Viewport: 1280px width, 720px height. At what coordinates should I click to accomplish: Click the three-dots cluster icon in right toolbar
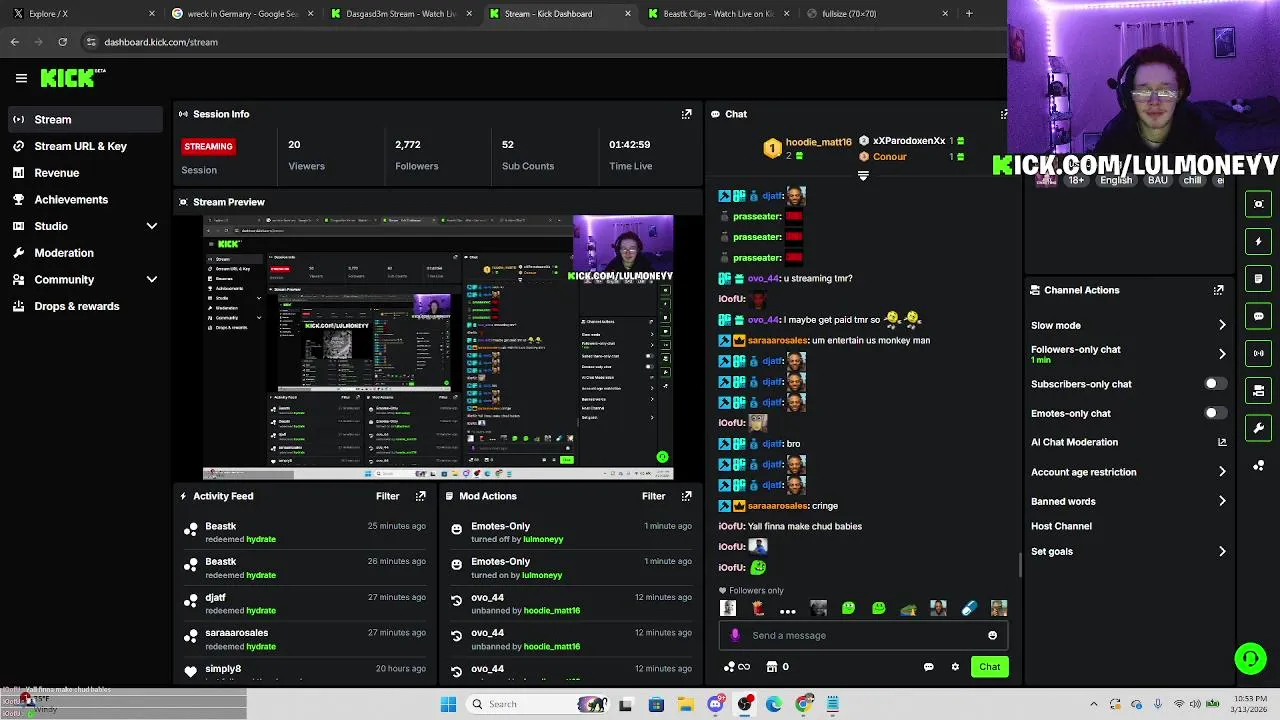coord(1258,466)
